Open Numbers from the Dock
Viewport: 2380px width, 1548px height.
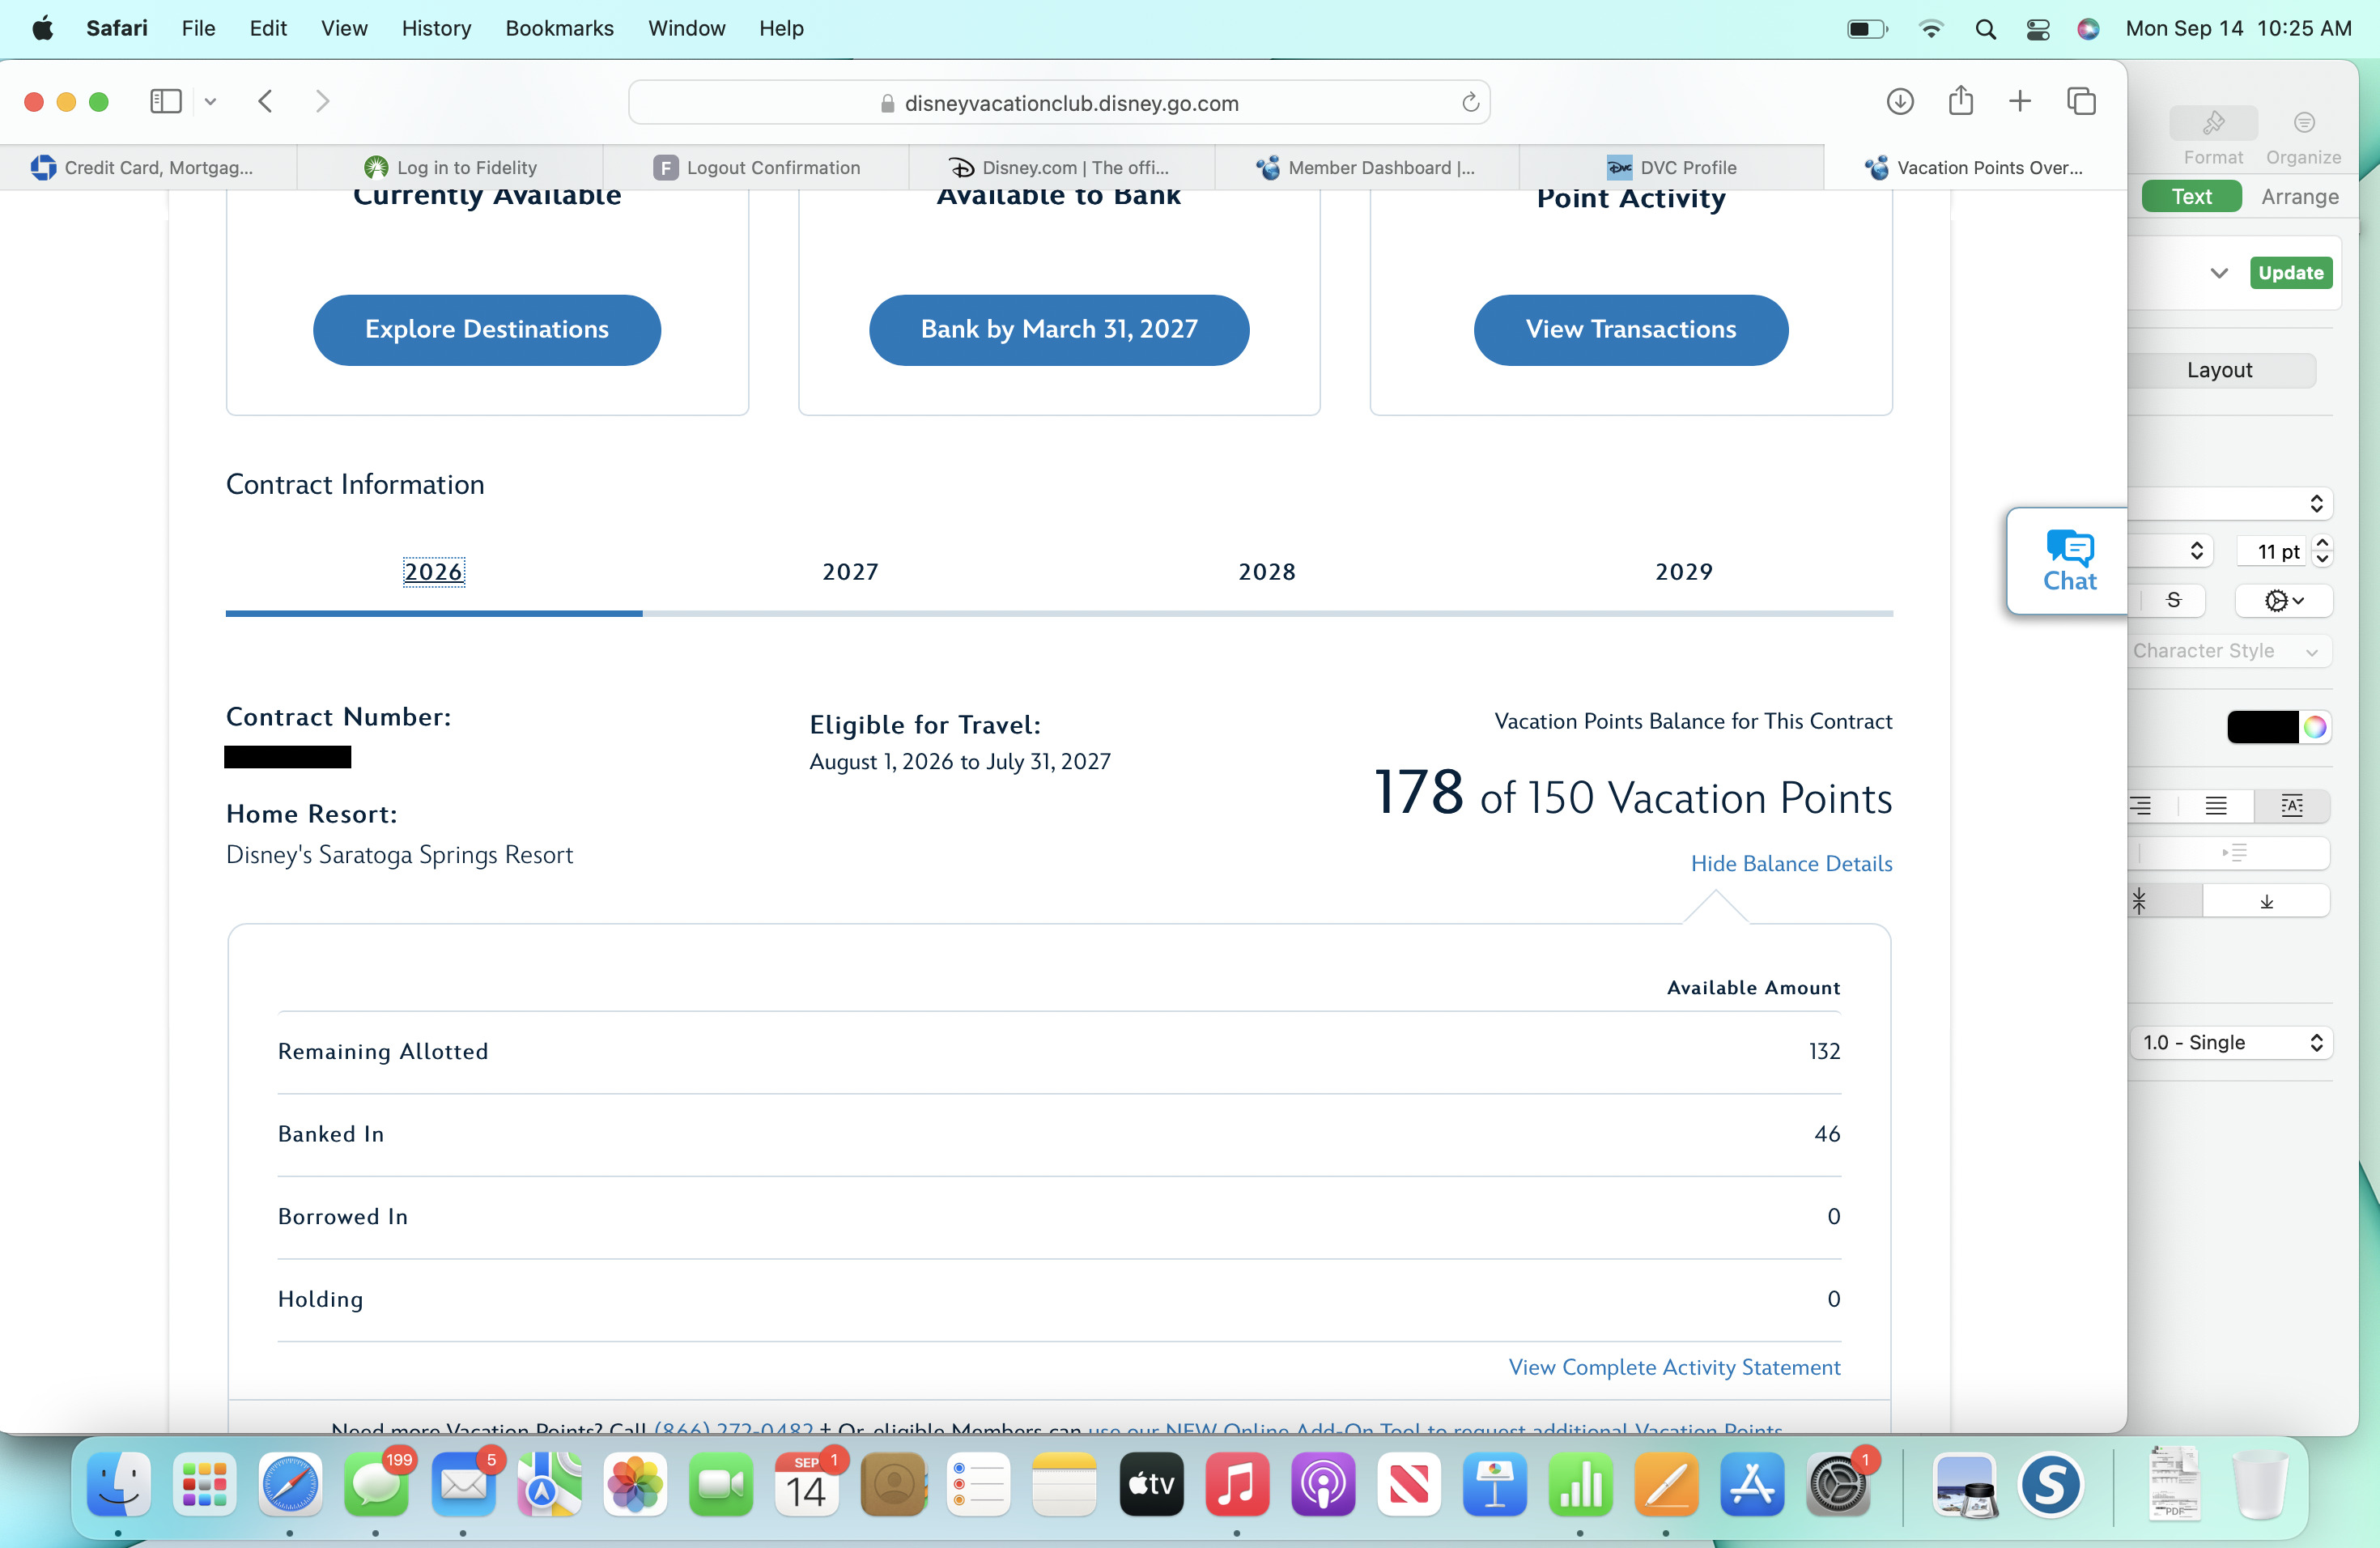(x=1581, y=1484)
